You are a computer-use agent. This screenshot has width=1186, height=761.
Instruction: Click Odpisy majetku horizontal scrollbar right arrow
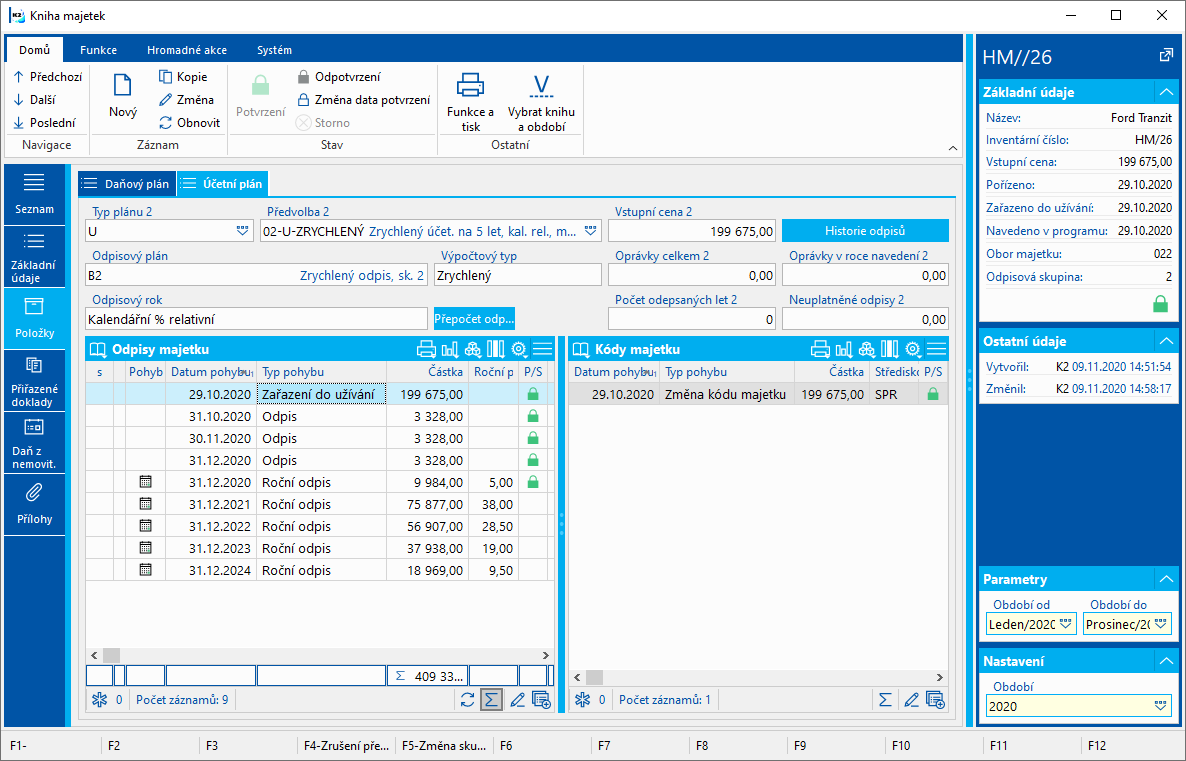(546, 655)
